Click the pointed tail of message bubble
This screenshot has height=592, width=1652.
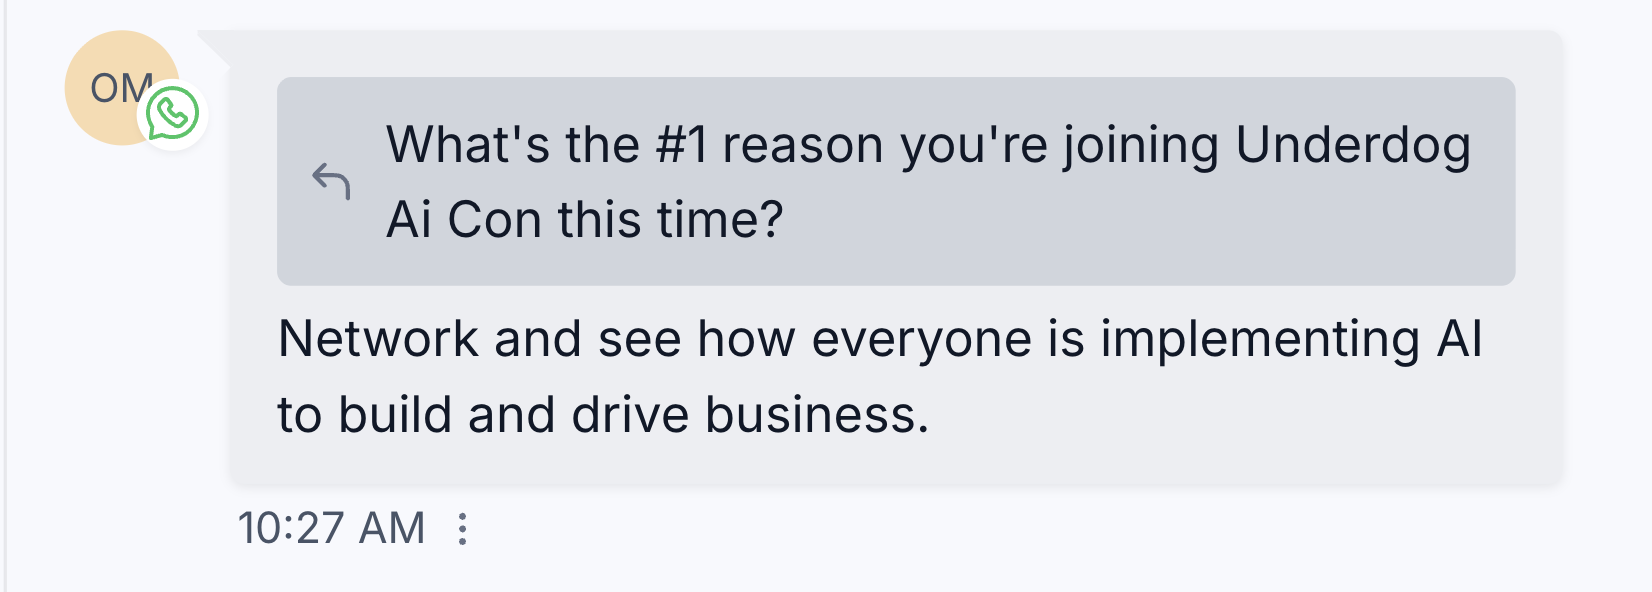214,47
